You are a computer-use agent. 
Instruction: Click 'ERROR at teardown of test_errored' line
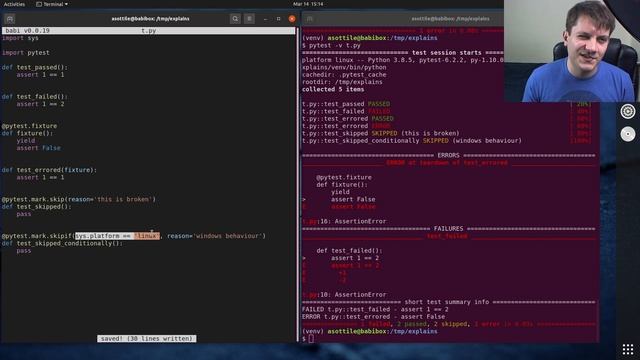coord(447,163)
